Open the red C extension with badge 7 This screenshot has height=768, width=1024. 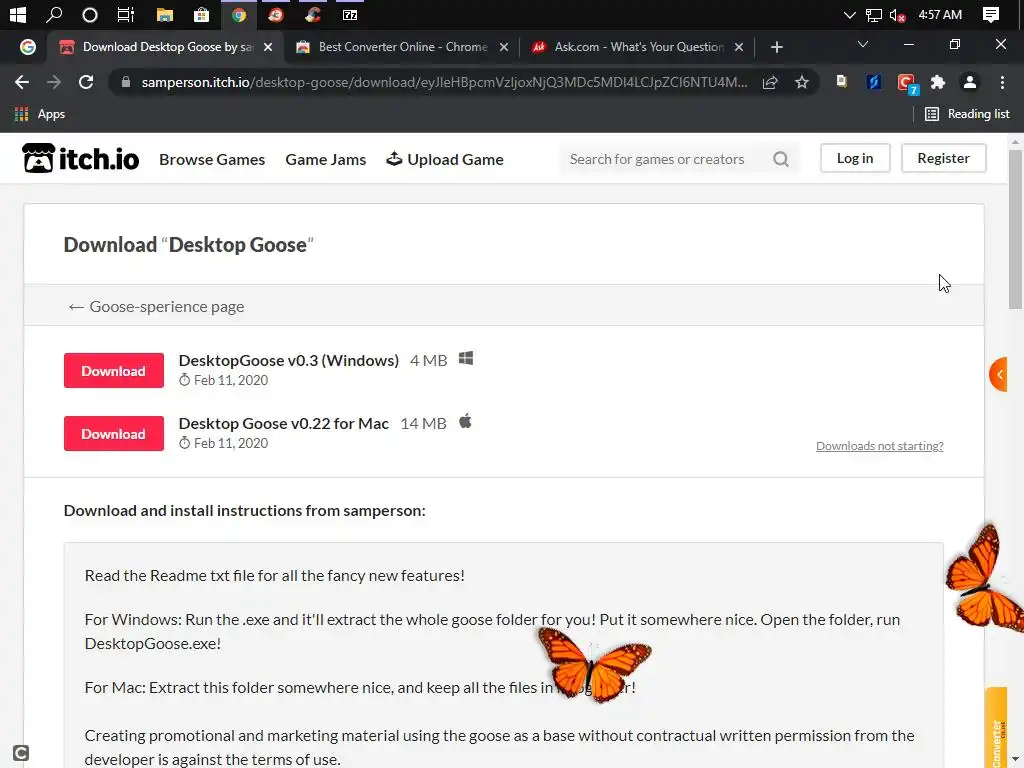pyautogui.click(x=906, y=83)
